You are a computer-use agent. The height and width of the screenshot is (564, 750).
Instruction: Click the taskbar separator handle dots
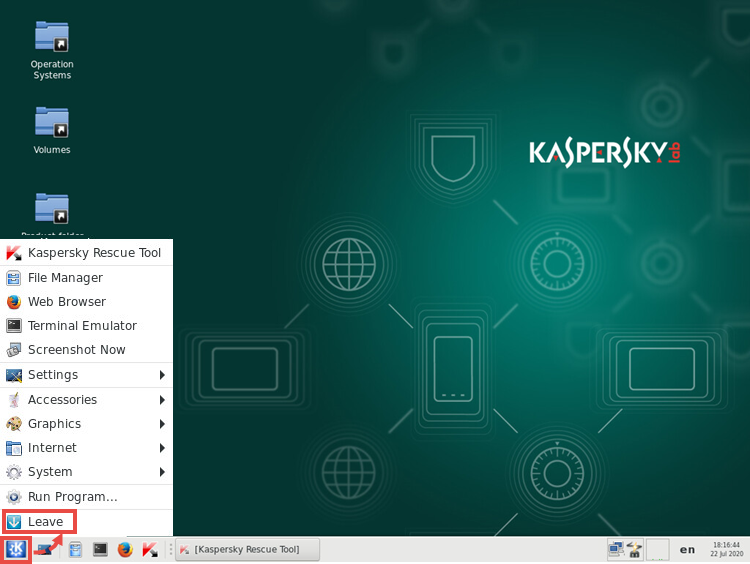click(x=171, y=549)
